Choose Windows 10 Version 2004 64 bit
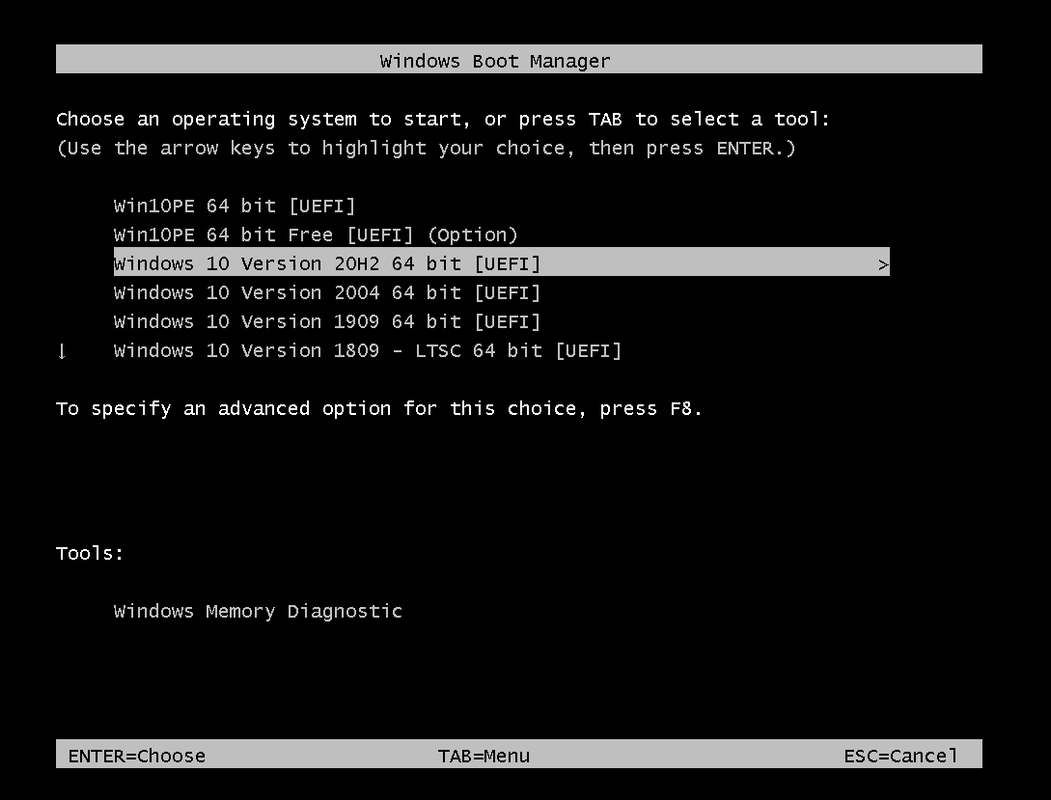 pos(327,293)
